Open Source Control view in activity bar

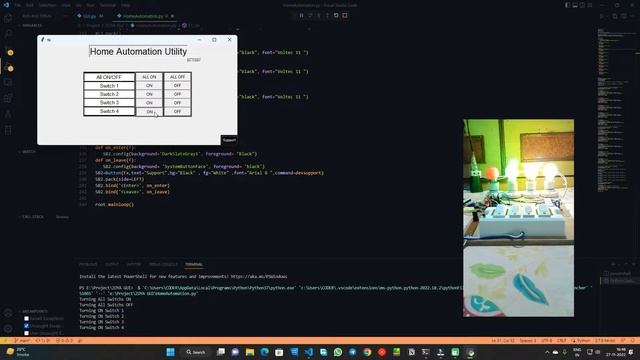[x=8, y=51]
